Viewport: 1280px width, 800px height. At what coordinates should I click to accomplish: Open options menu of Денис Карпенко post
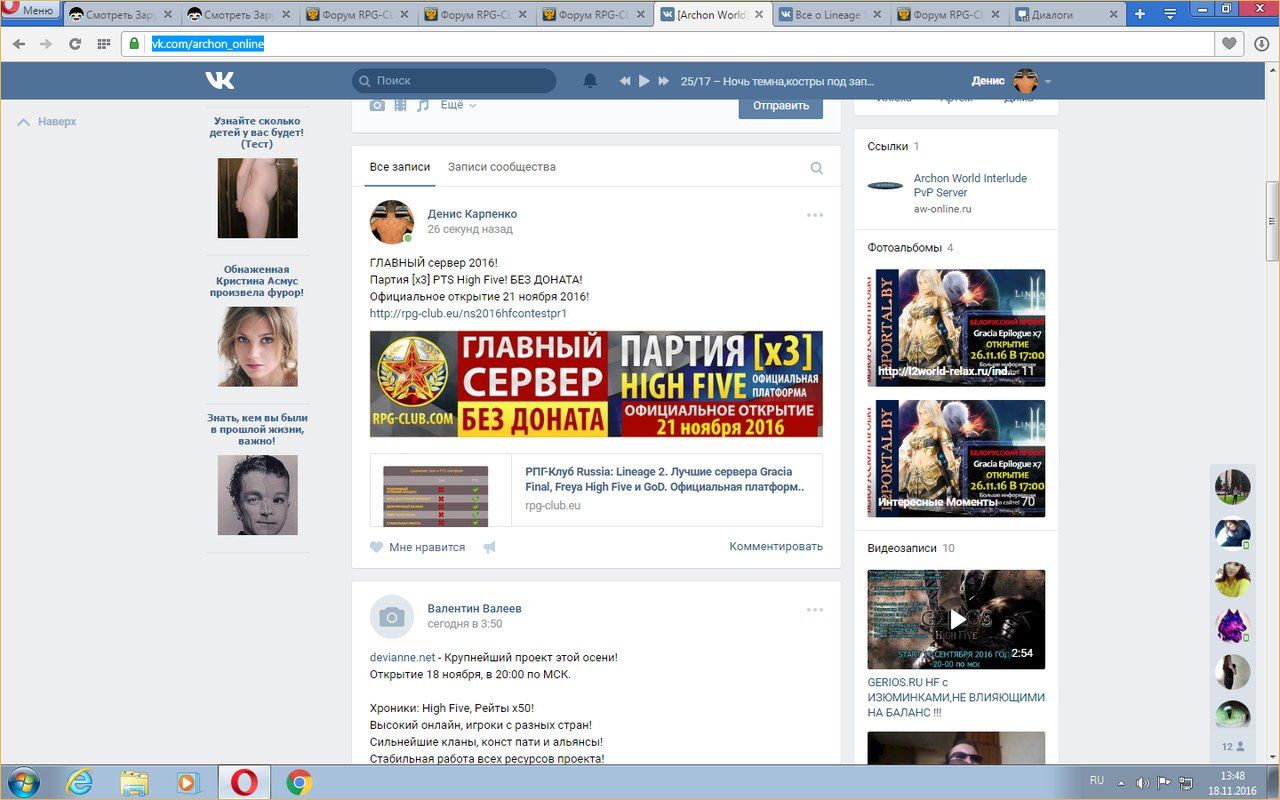point(815,215)
